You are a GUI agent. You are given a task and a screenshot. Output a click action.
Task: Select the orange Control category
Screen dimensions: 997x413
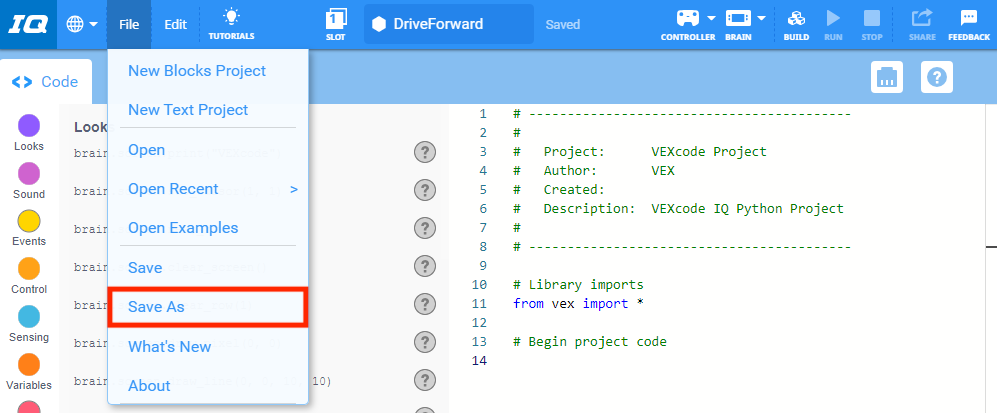pyautogui.click(x=29, y=269)
